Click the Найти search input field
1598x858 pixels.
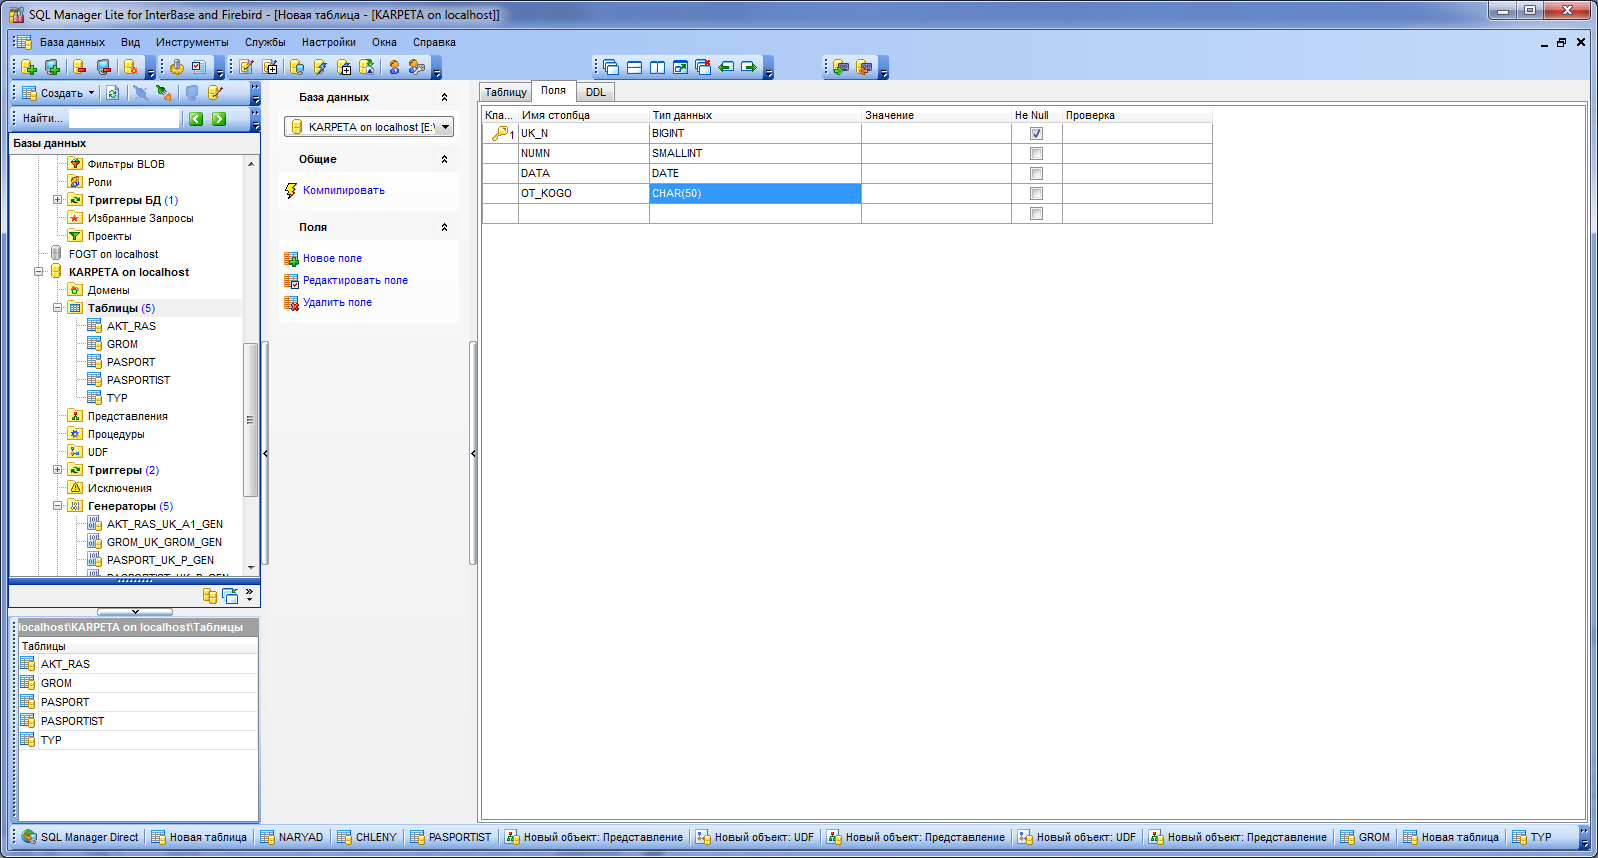[123, 118]
